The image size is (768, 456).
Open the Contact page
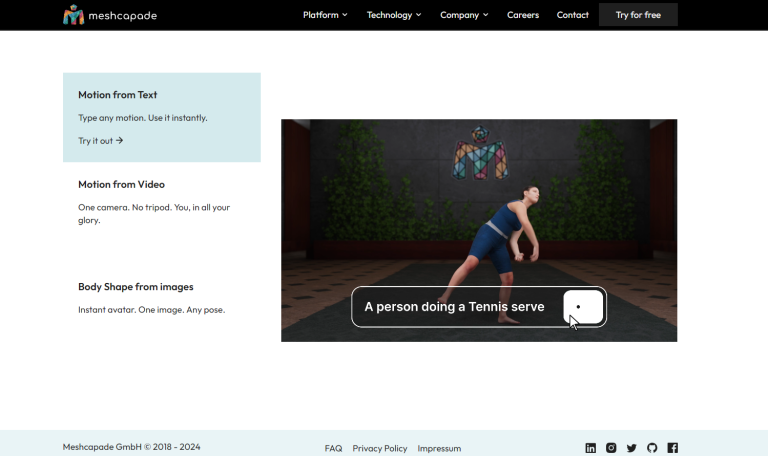[x=572, y=15]
